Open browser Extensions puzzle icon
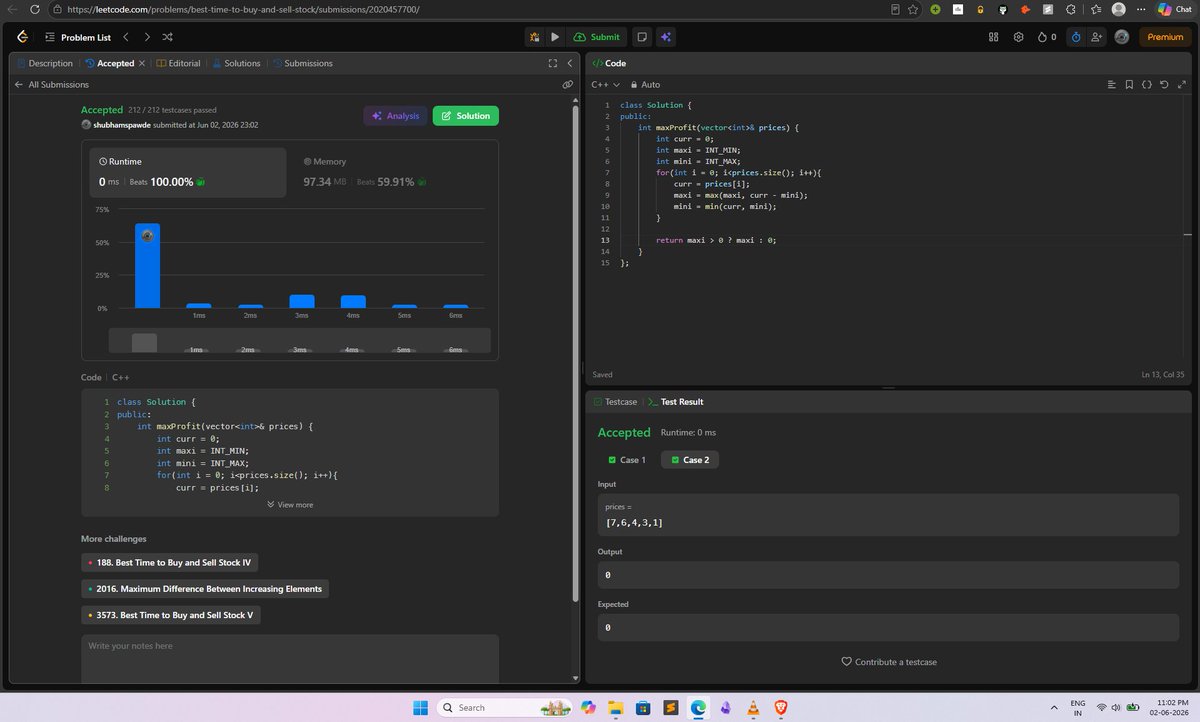This screenshot has width=1200, height=722. click(1069, 9)
